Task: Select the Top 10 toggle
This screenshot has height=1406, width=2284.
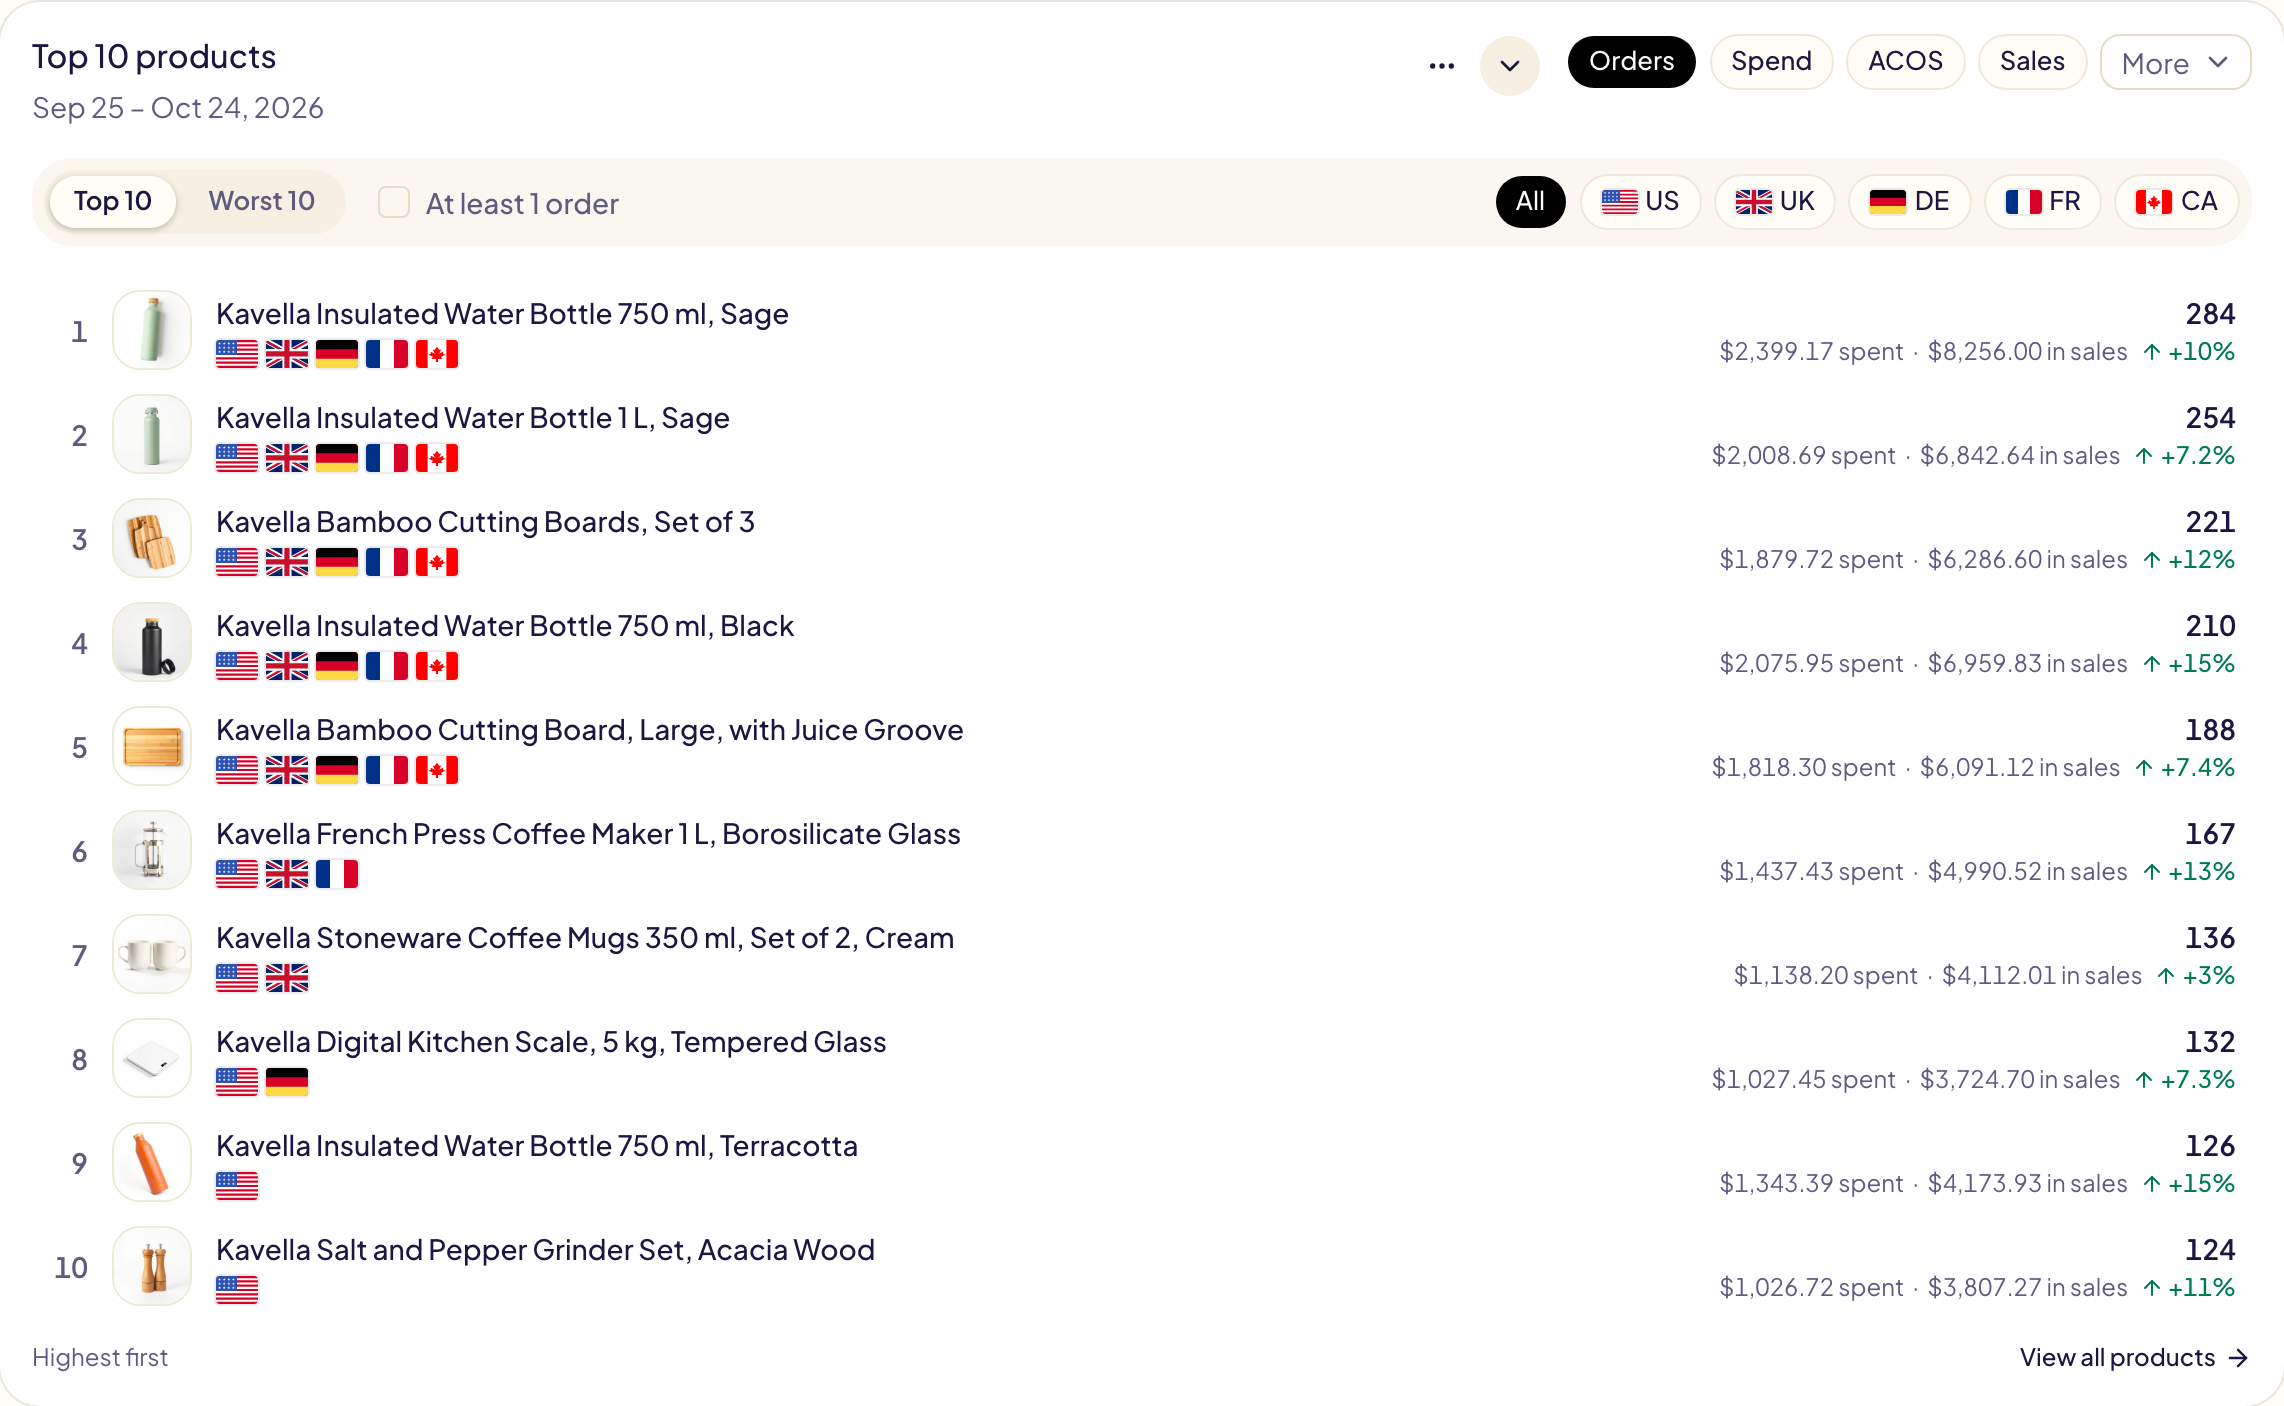Action: (x=113, y=201)
